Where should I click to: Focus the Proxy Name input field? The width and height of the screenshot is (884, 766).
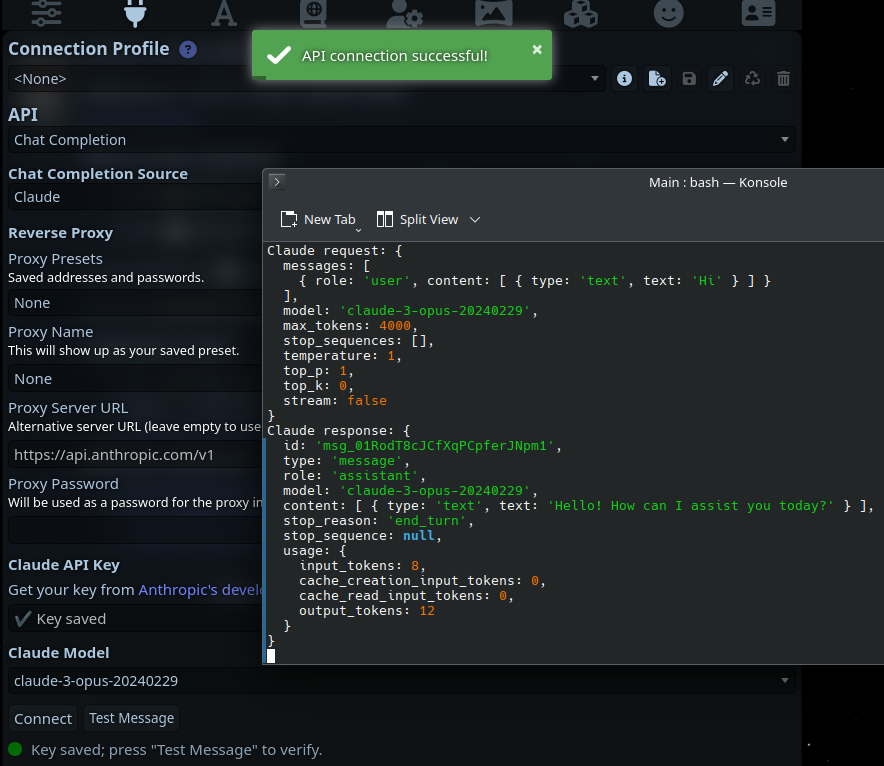pyautogui.click(x=135, y=379)
